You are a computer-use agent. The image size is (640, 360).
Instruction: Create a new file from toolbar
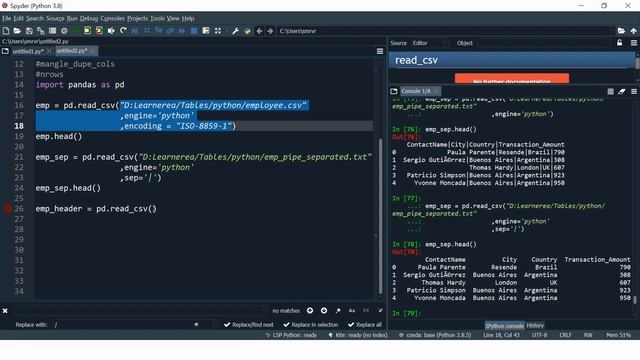coord(6,31)
